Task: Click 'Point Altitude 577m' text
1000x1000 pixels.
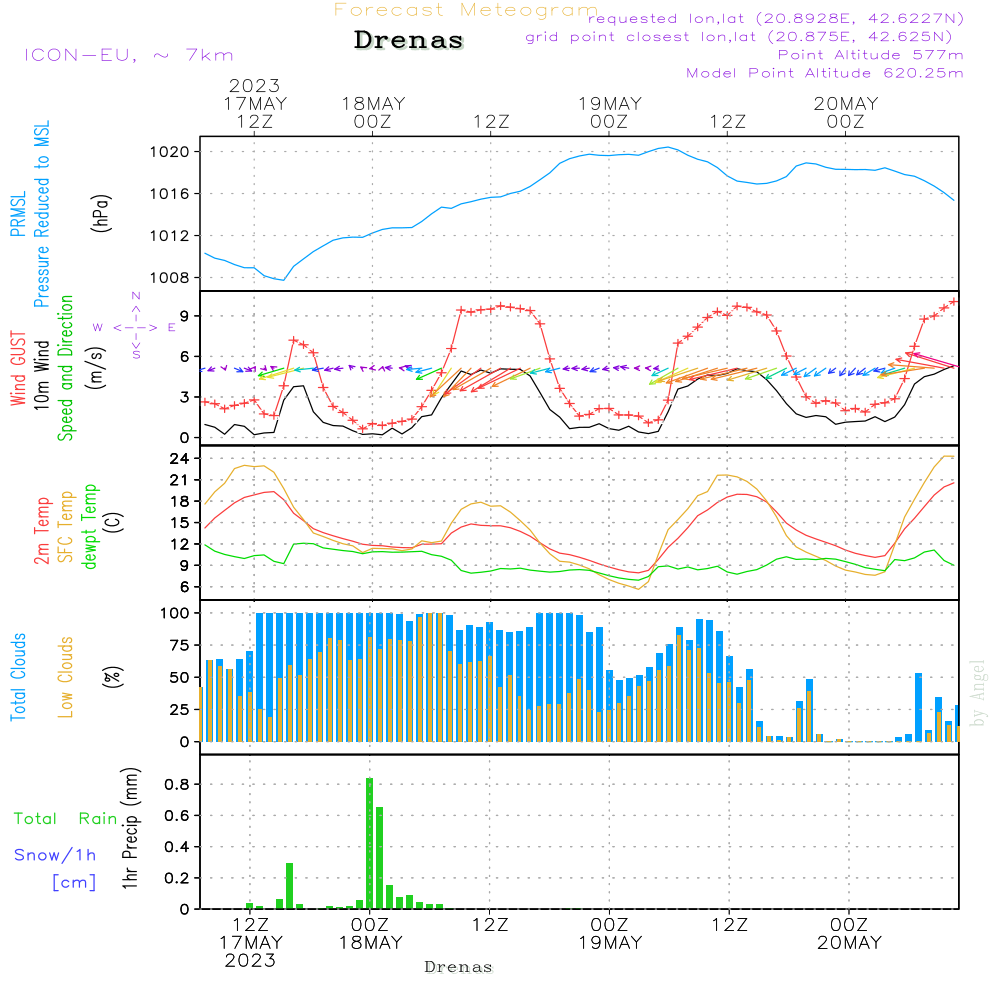Action: 870,55
